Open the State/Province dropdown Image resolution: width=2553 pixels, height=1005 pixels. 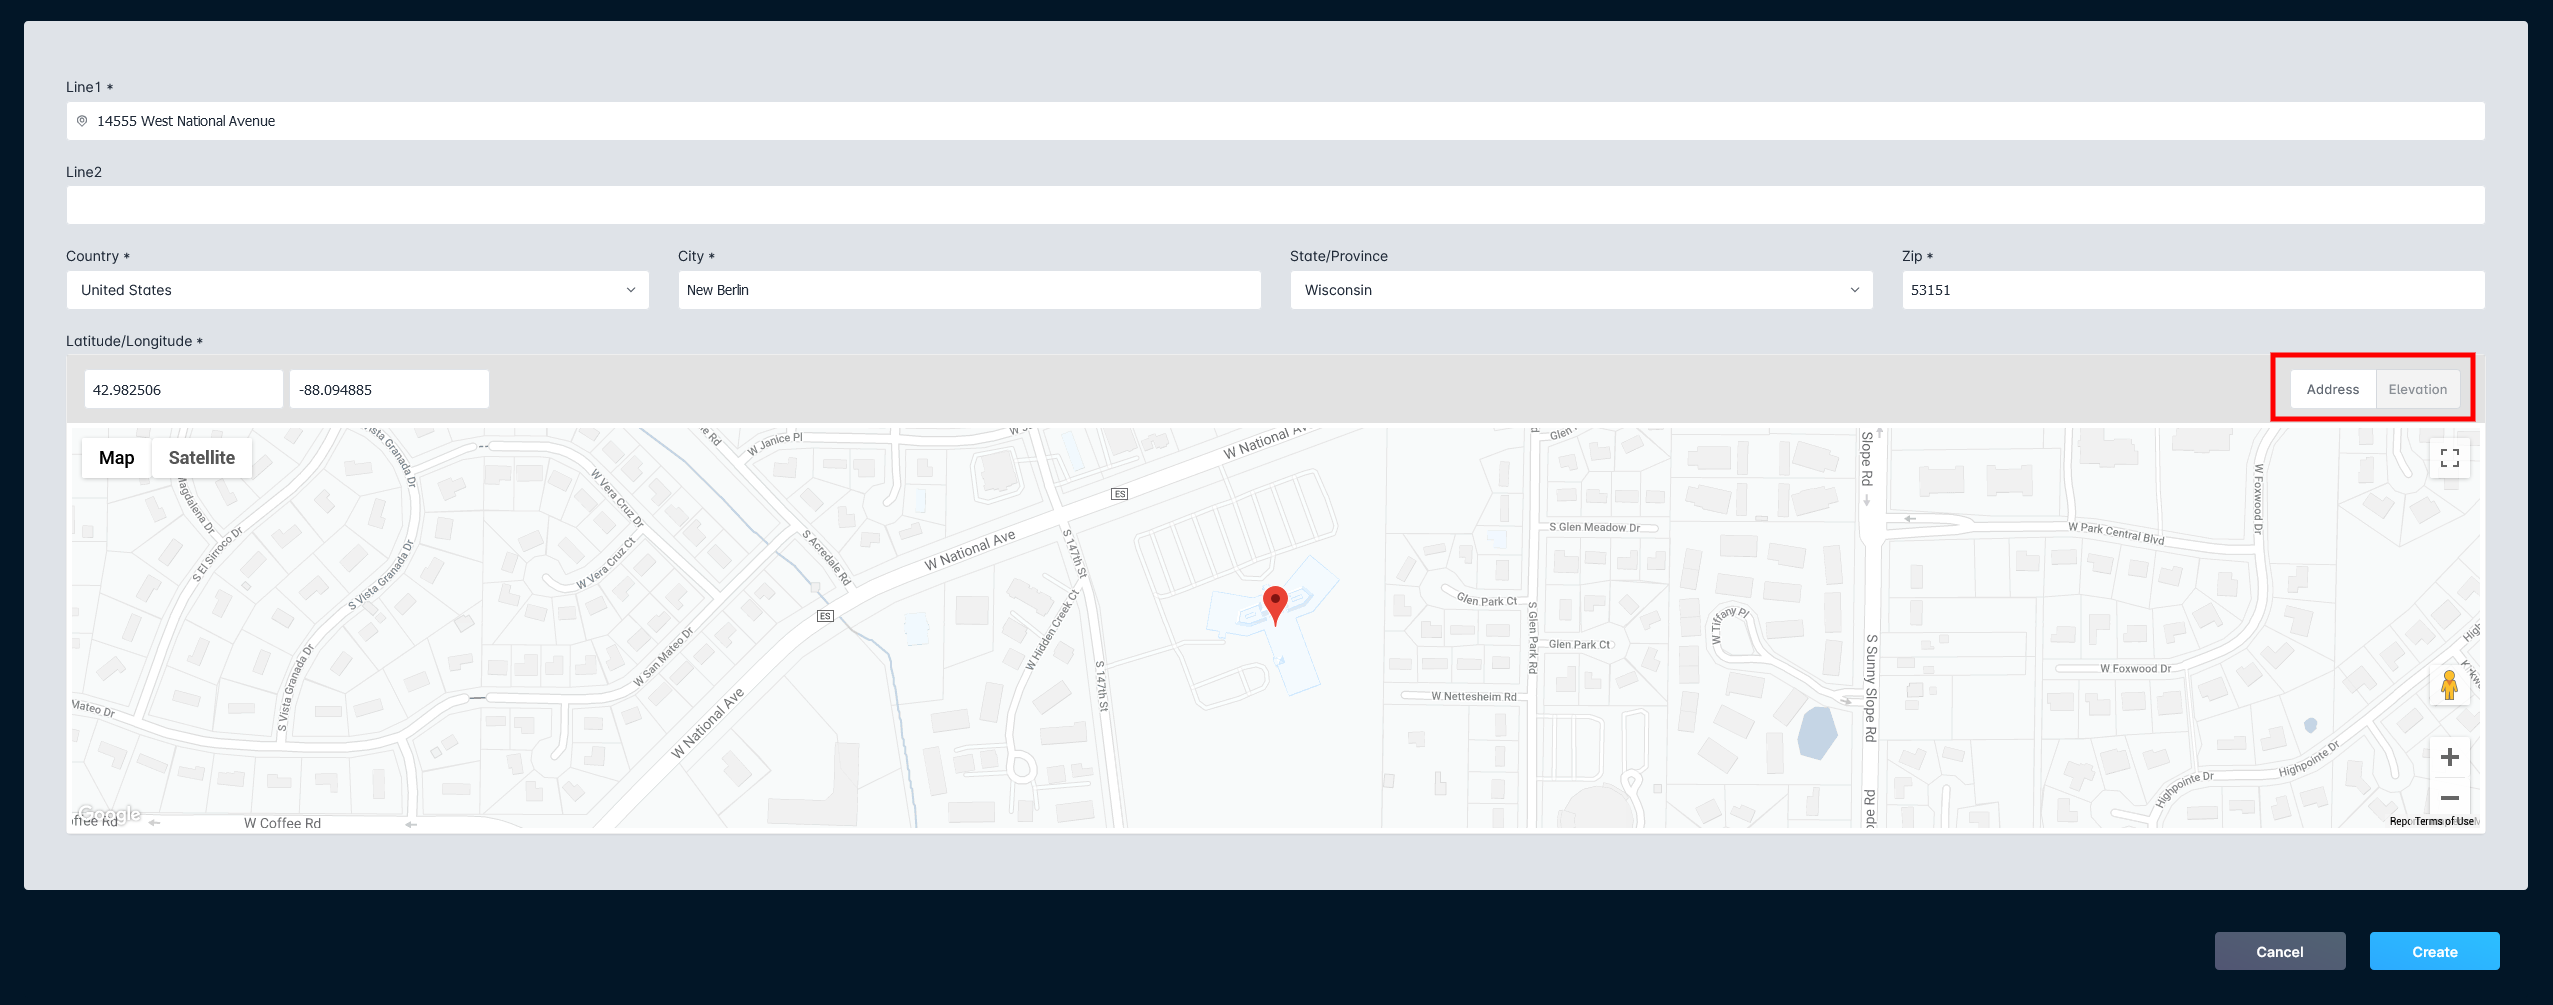pos(1581,290)
